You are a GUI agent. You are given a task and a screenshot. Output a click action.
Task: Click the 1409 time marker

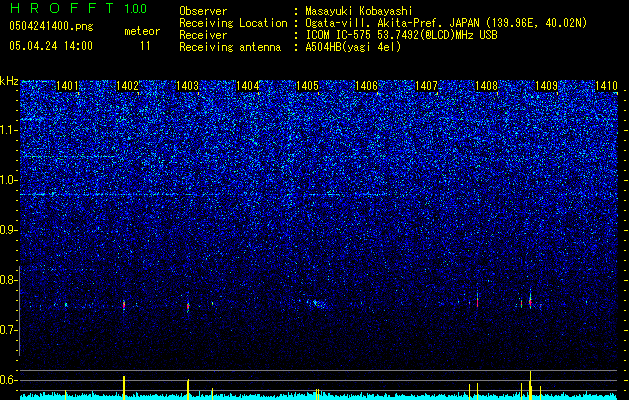tap(546, 86)
